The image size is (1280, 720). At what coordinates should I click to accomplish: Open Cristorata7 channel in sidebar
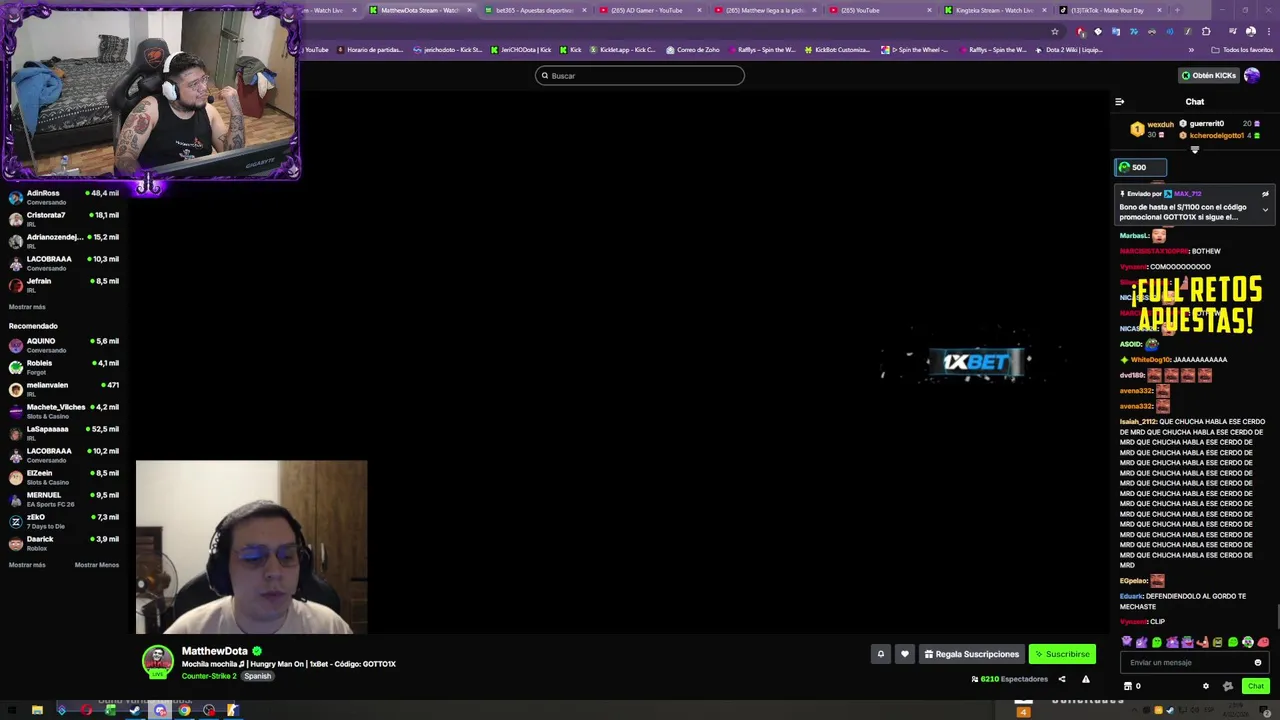(64, 219)
